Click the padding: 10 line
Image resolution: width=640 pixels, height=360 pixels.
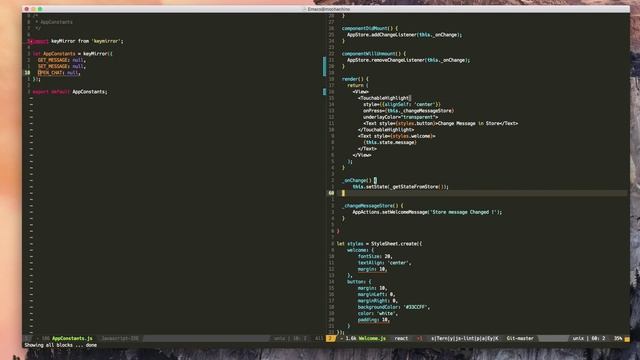click(374, 320)
